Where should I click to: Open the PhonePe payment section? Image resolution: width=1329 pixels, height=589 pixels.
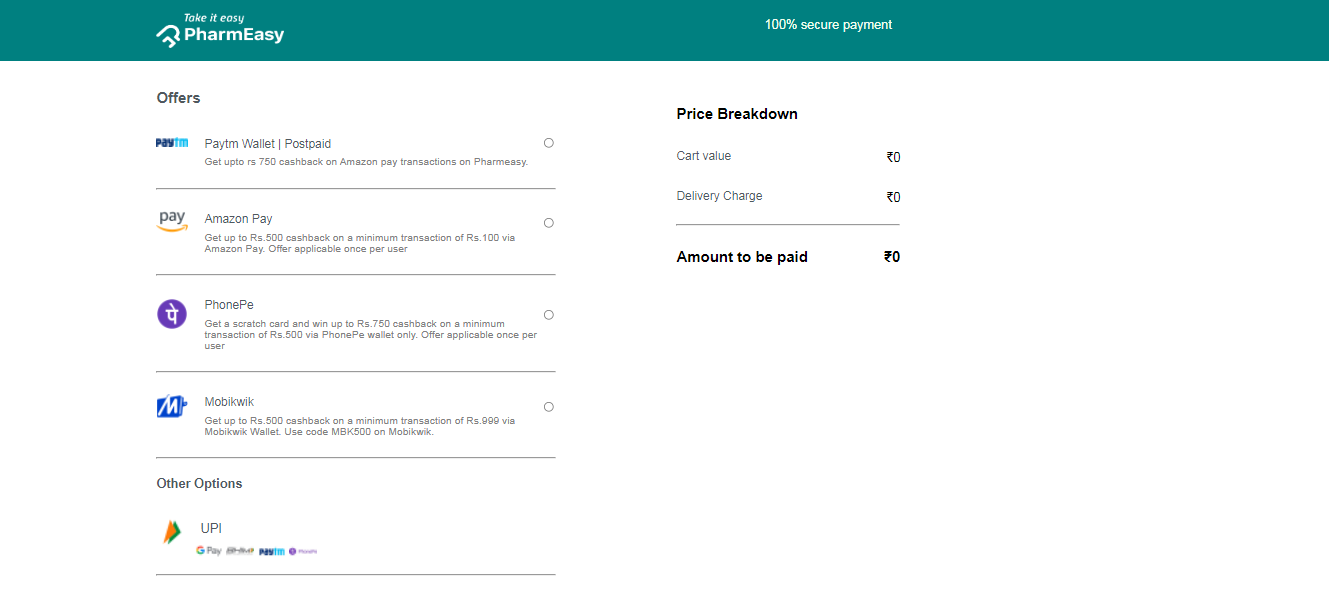point(229,304)
